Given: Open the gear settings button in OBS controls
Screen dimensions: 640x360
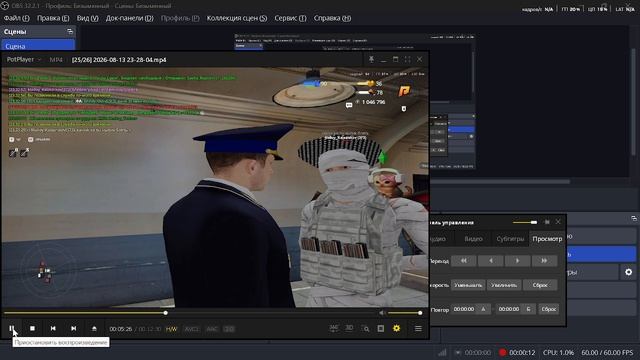Looking at the screenshot, I should tap(629, 272).
